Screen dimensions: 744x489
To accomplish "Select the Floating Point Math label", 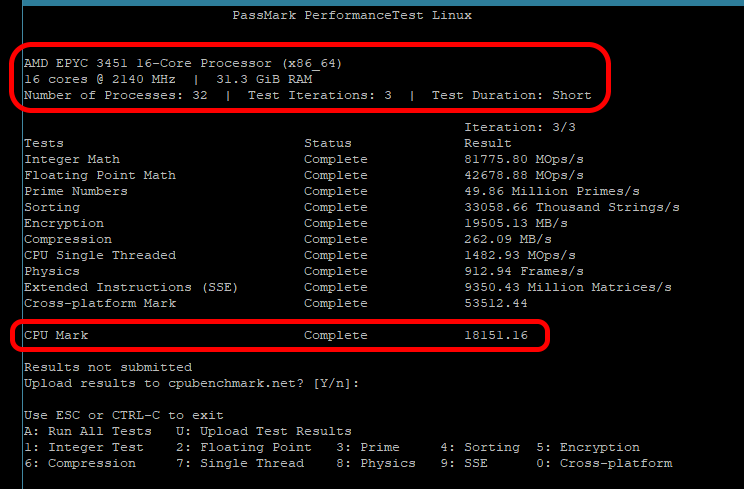I will pyautogui.click(x=100, y=175).
